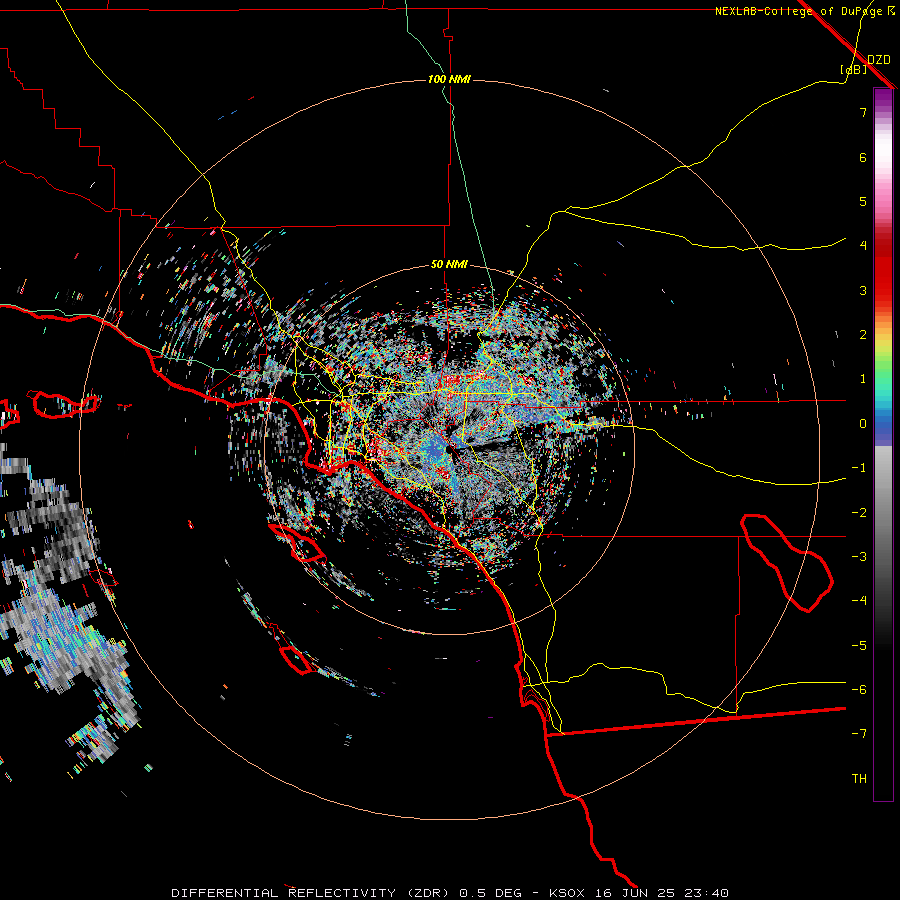The width and height of the screenshot is (900, 900).
Task: Click the -1 value on the color scale
Action: (859, 468)
